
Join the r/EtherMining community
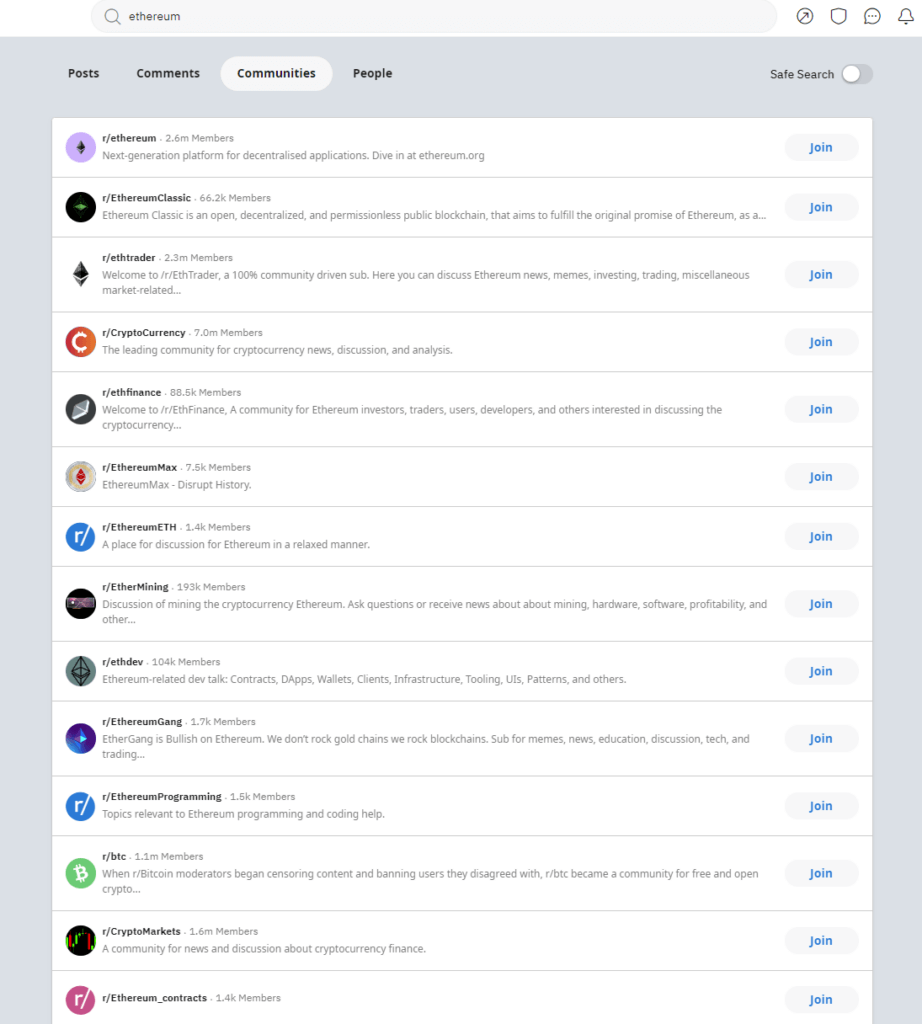[x=821, y=604]
